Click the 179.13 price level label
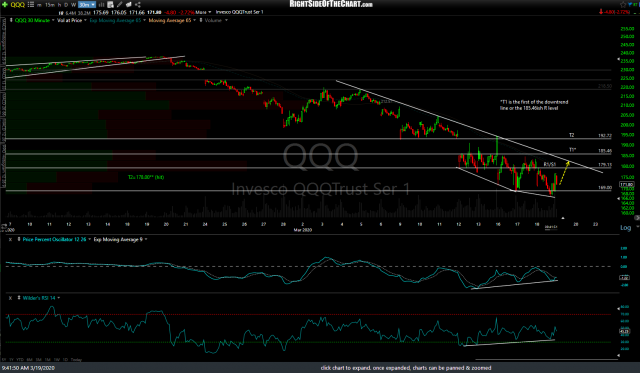Screen dimensions: 640x373 pyautogui.click(x=605, y=165)
